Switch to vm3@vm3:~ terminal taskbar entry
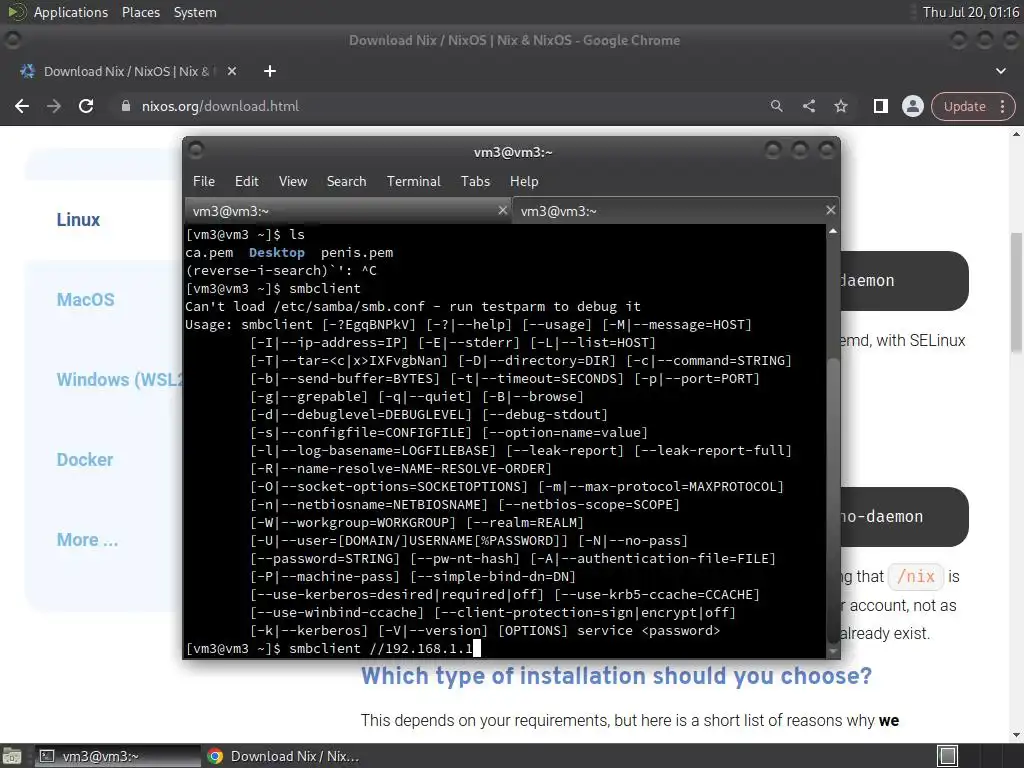The height and width of the screenshot is (768, 1024). point(118,756)
